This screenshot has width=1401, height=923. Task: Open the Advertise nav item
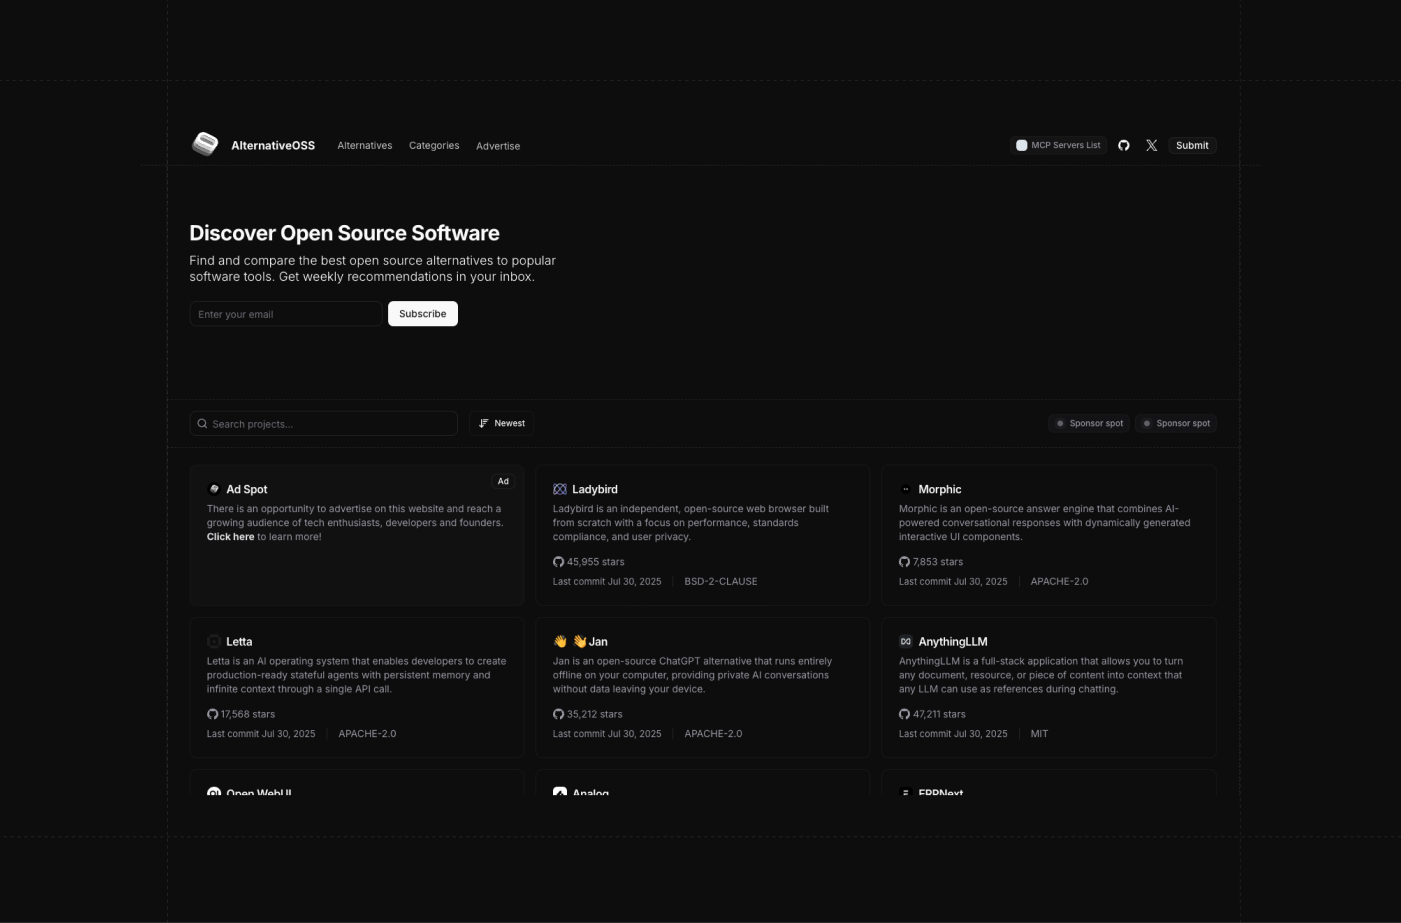(498, 146)
